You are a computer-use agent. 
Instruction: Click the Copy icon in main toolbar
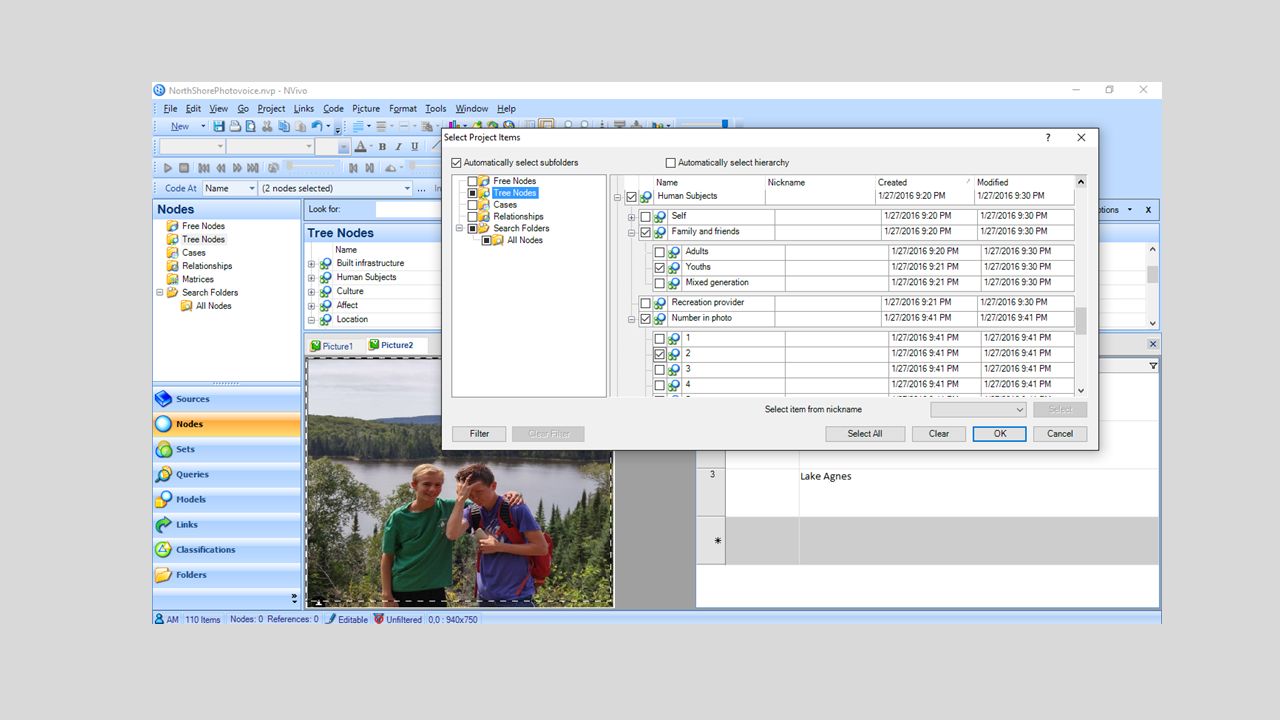284,126
